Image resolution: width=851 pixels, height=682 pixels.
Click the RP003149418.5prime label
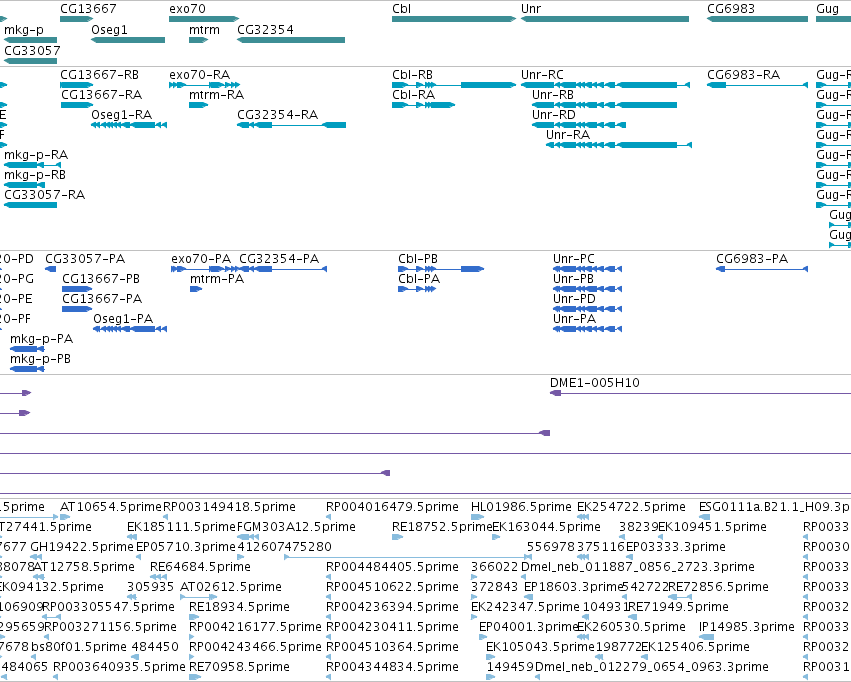coord(230,507)
